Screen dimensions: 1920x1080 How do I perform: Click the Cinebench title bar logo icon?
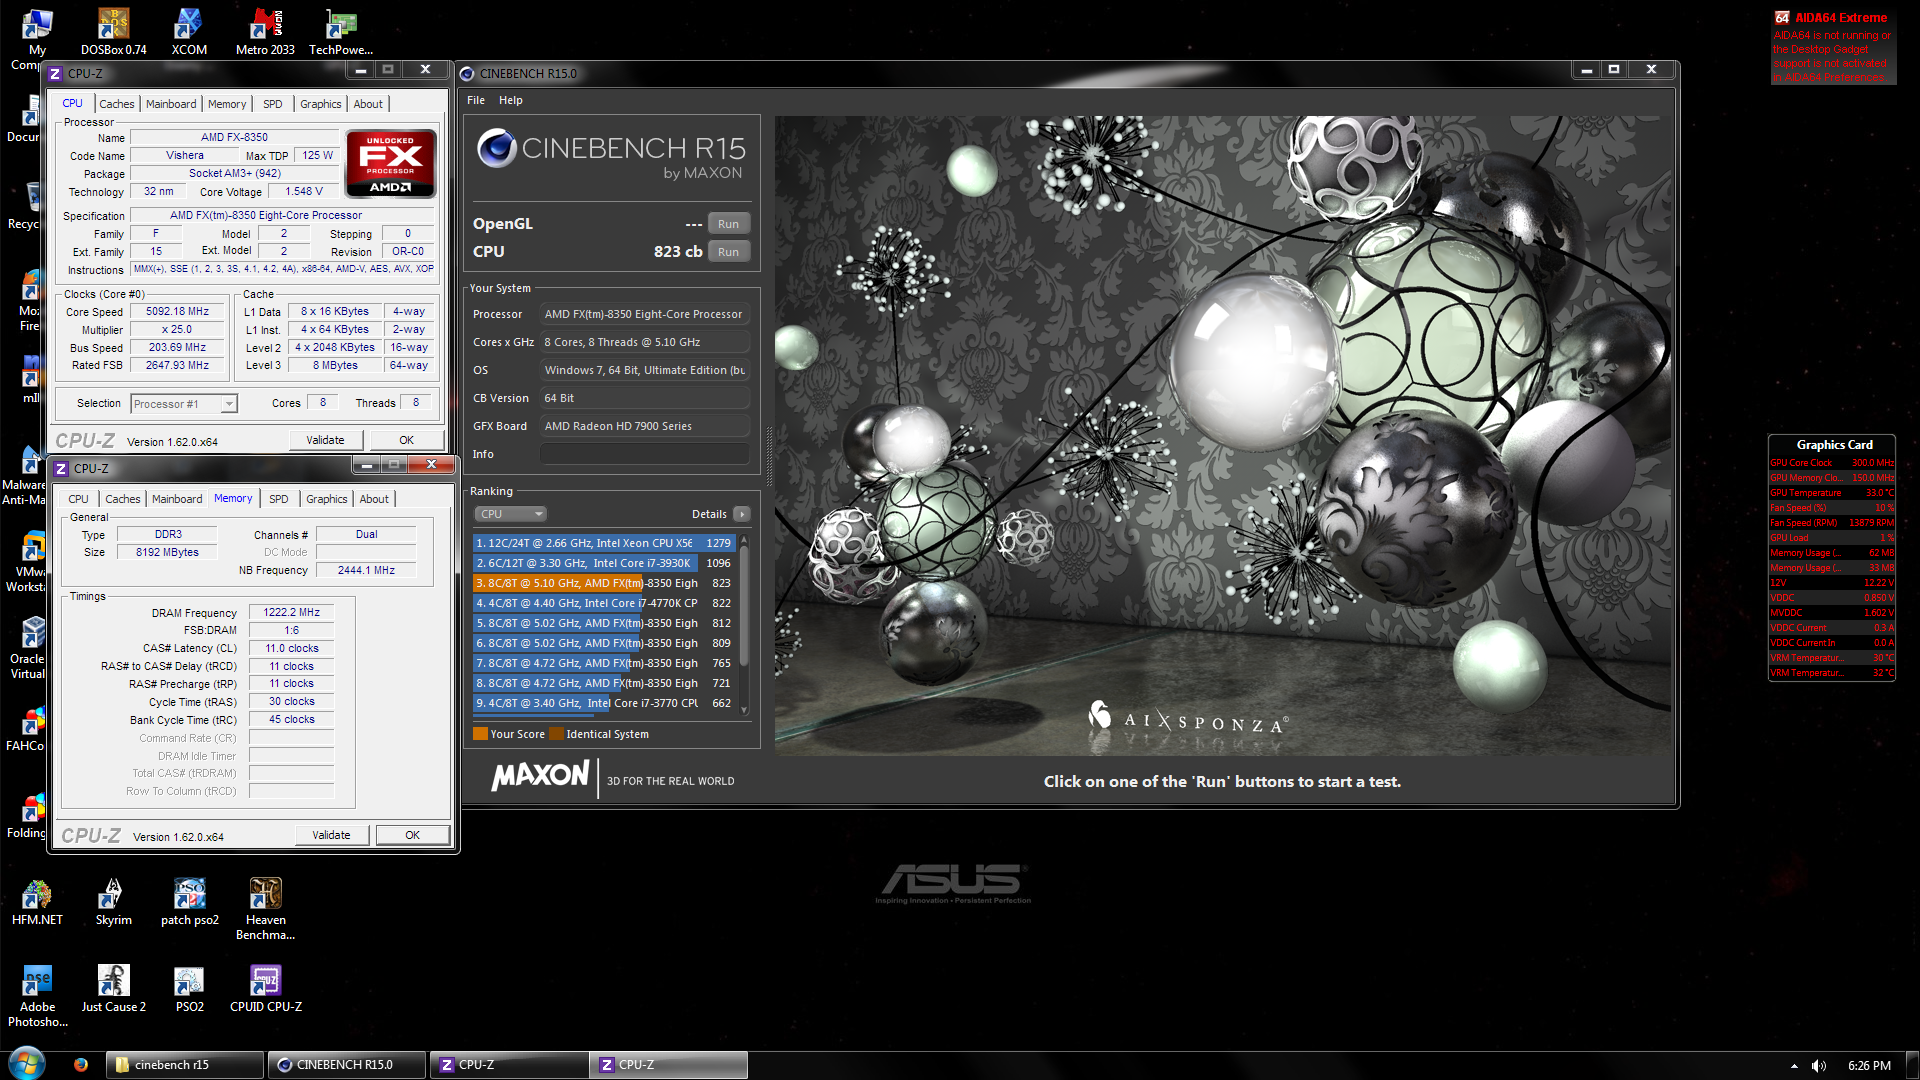tap(467, 73)
